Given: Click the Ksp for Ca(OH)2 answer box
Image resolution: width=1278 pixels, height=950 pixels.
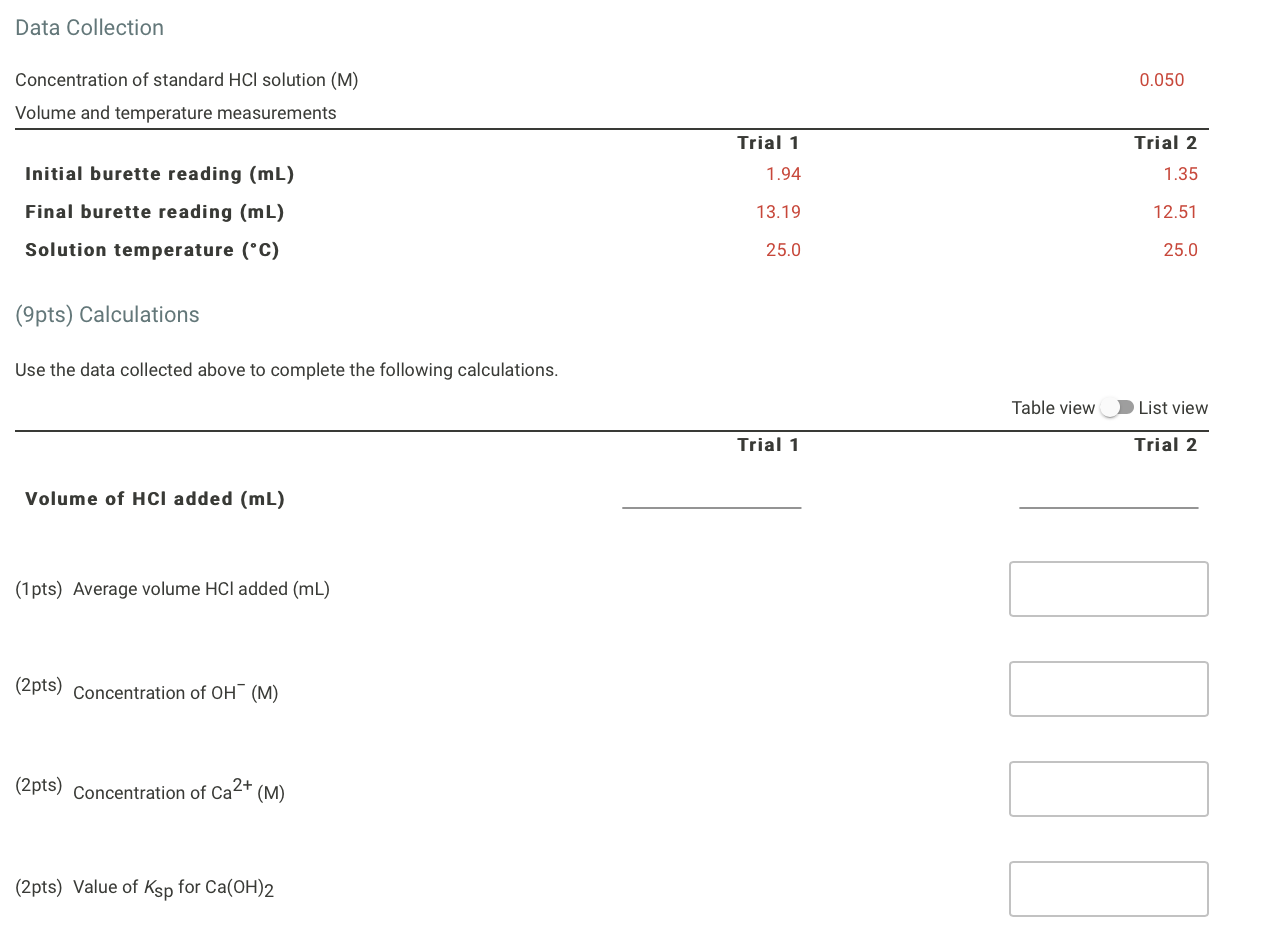Looking at the screenshot, I should point(1108,889).
